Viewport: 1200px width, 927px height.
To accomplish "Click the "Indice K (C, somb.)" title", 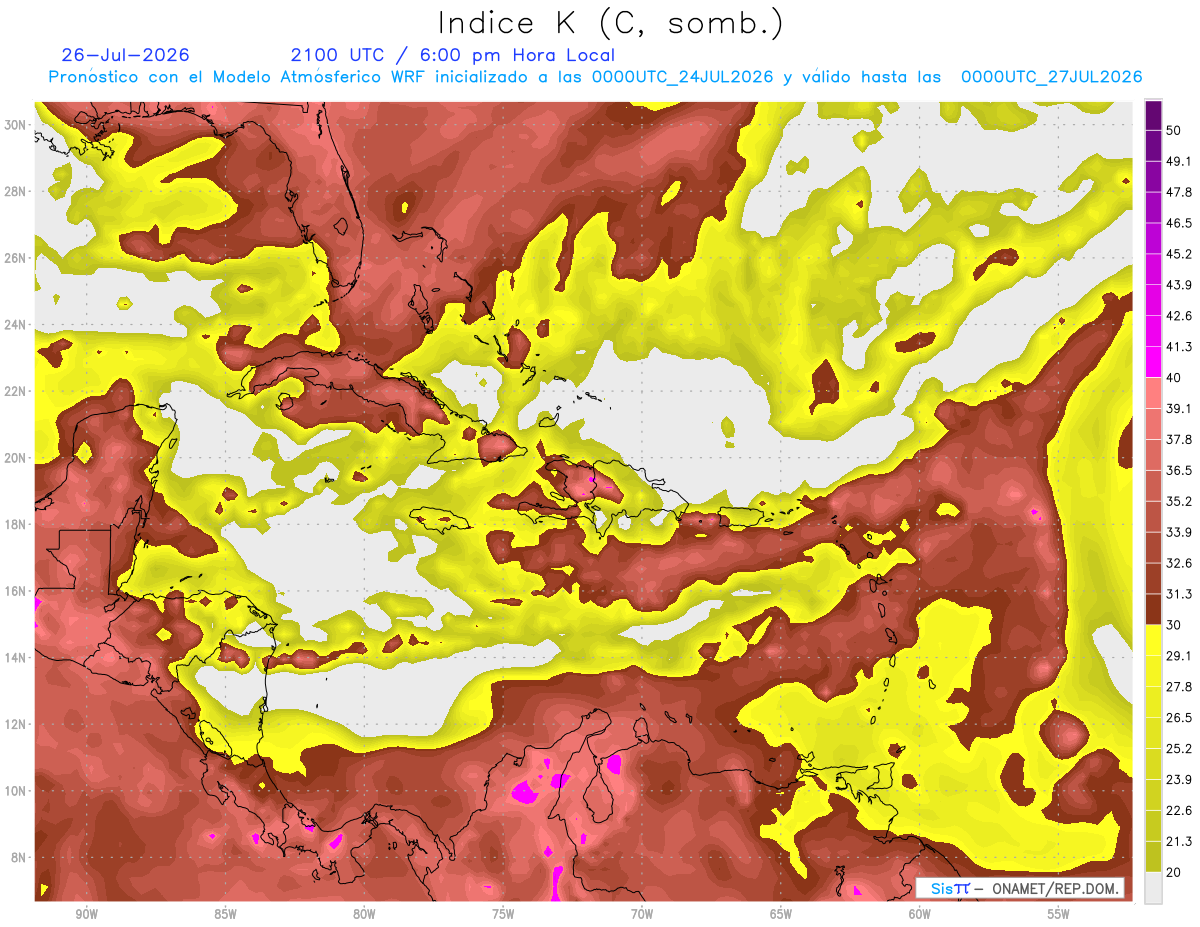I will (x=611, y=23).
